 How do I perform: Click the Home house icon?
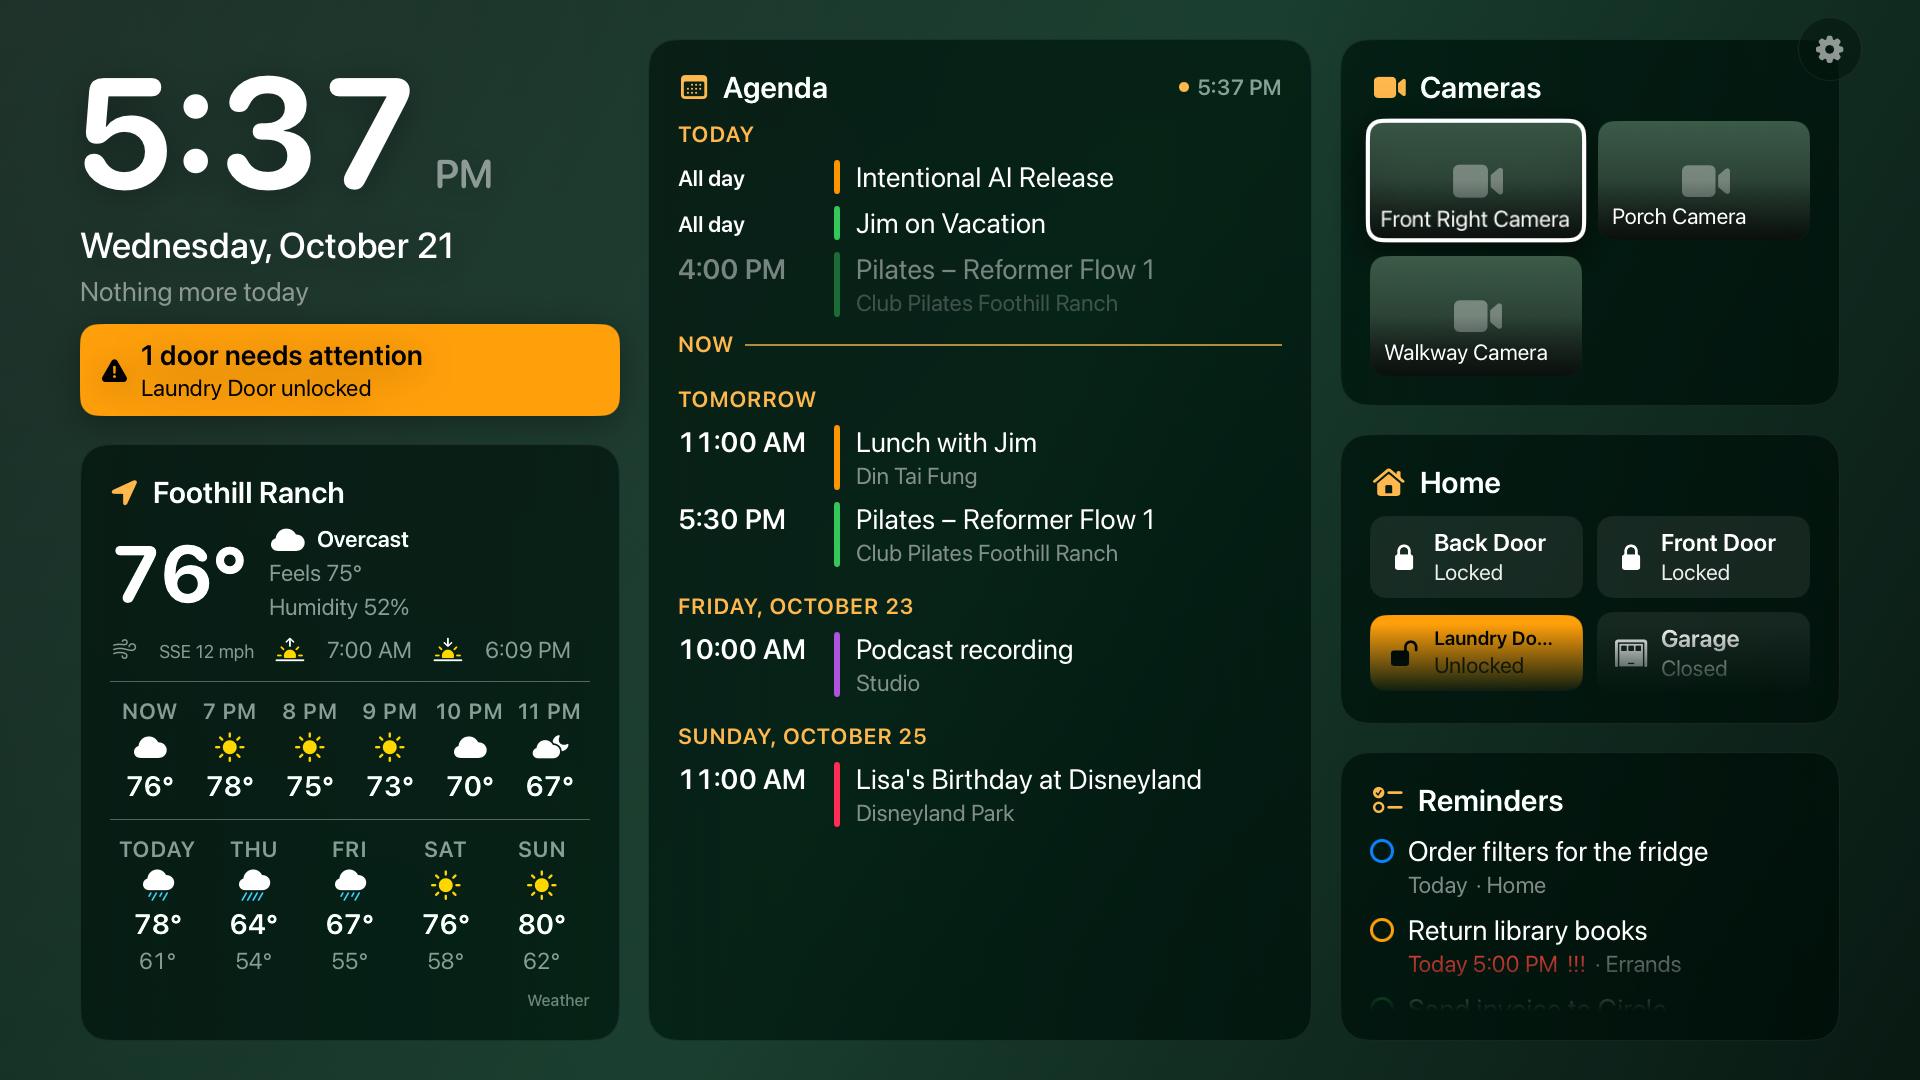click(1388, 482)
